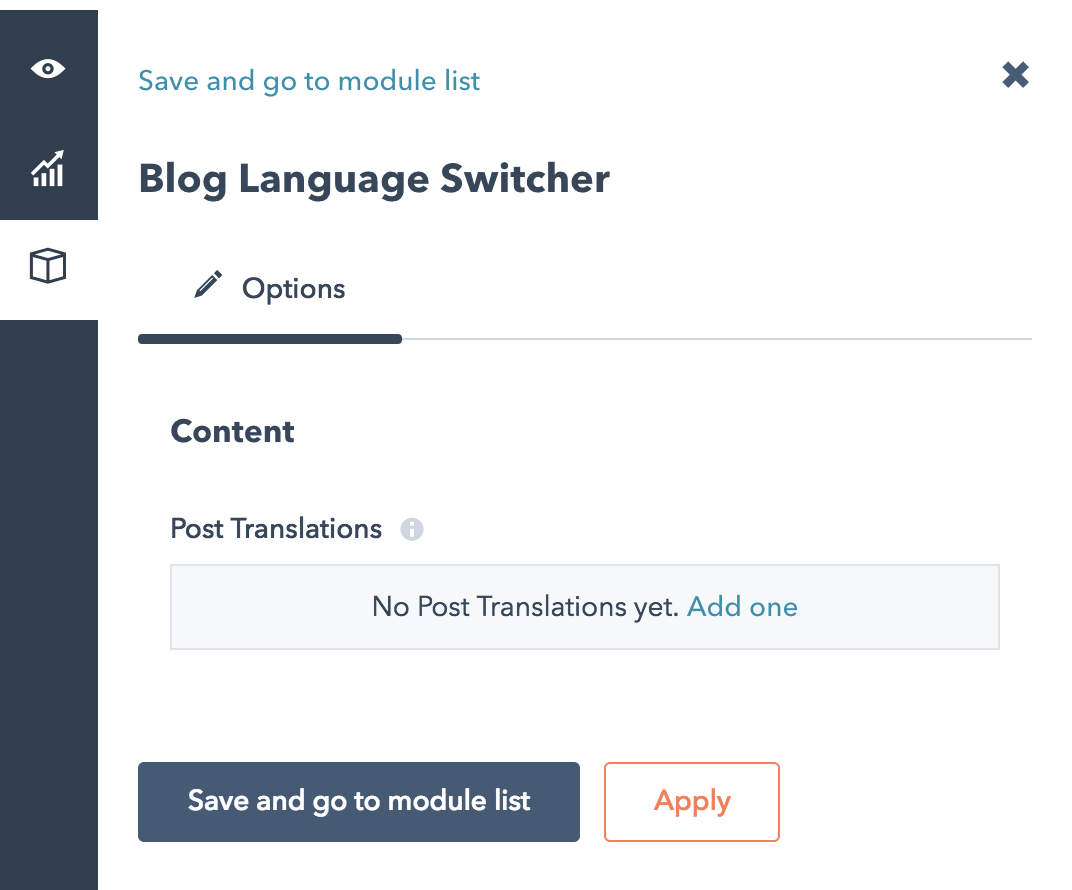Viewport: 1072px width, 890px height.
Task: Click the Post Translations field label
Action: [276, 528]
